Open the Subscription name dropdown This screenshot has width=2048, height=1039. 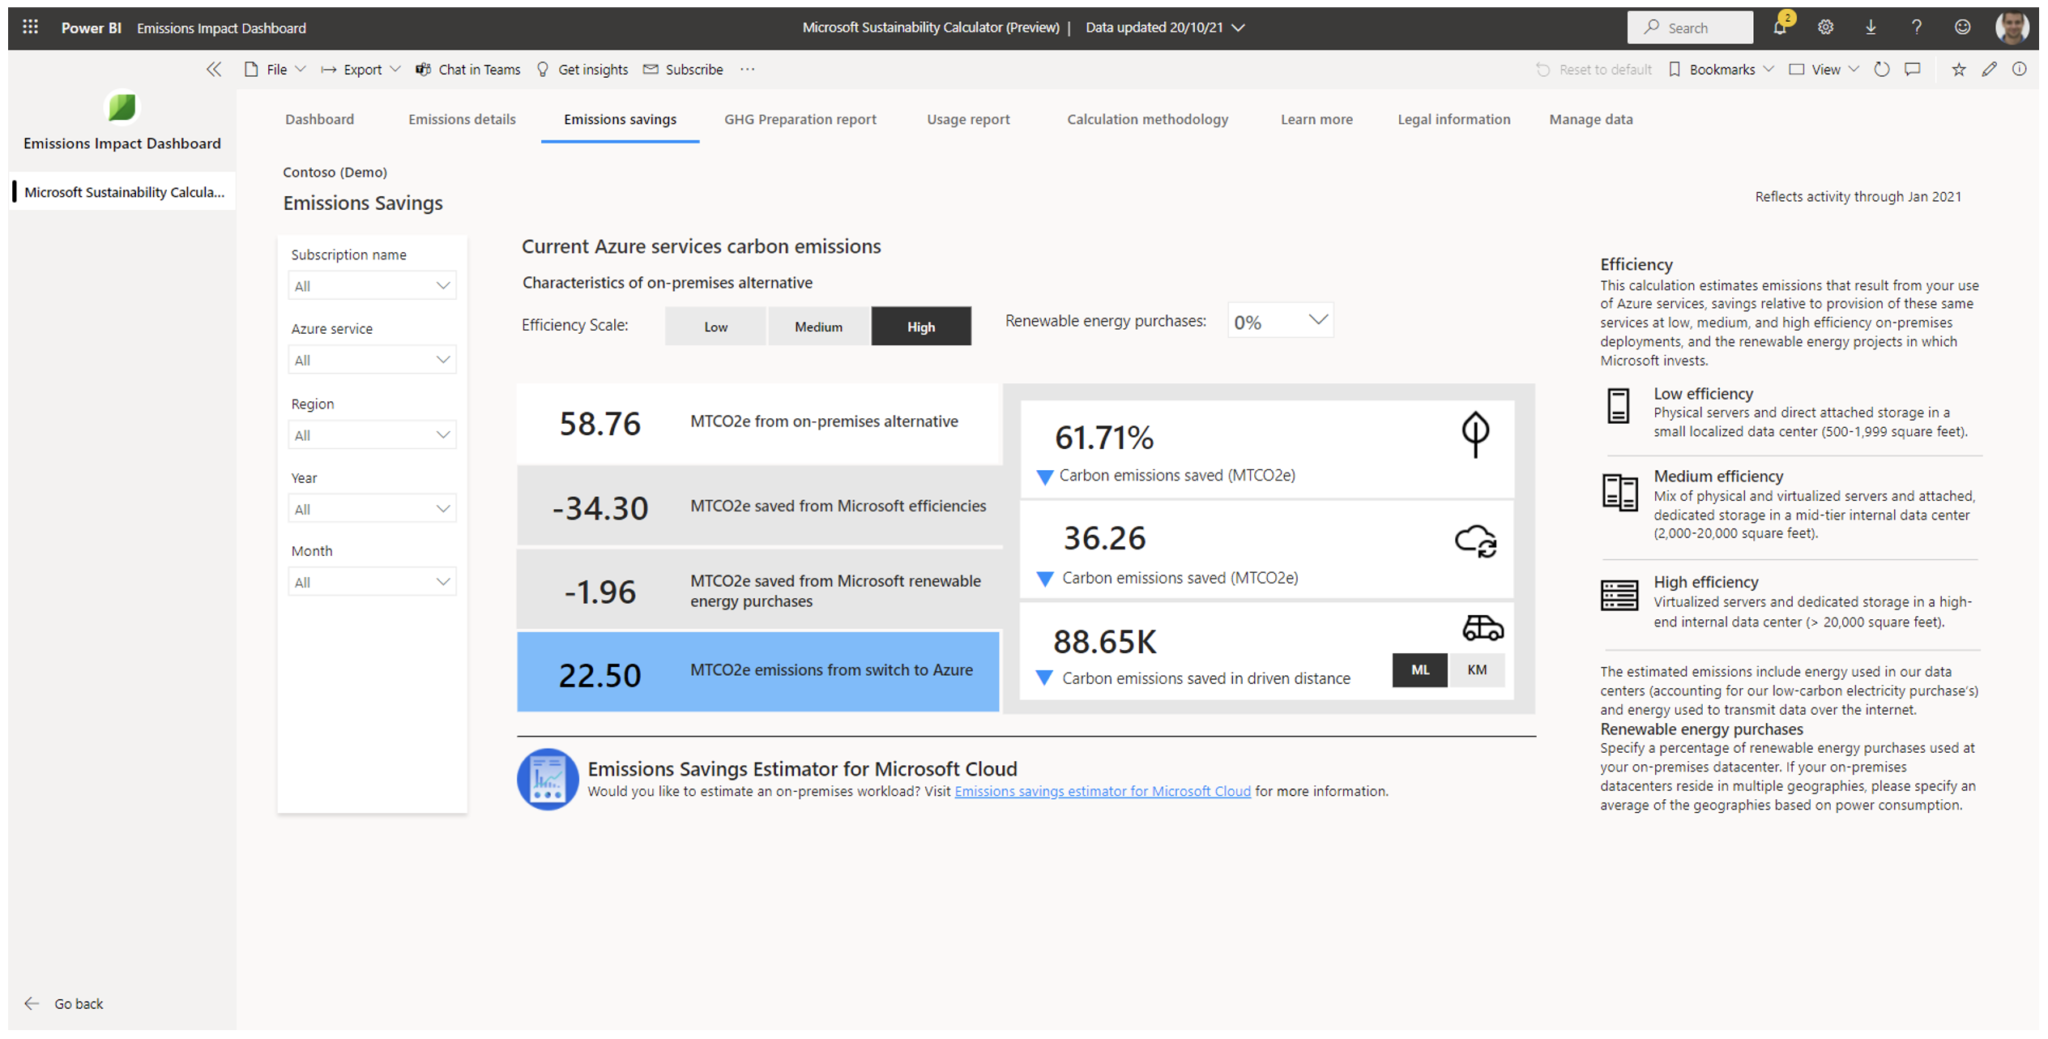[x=372, y=286]
